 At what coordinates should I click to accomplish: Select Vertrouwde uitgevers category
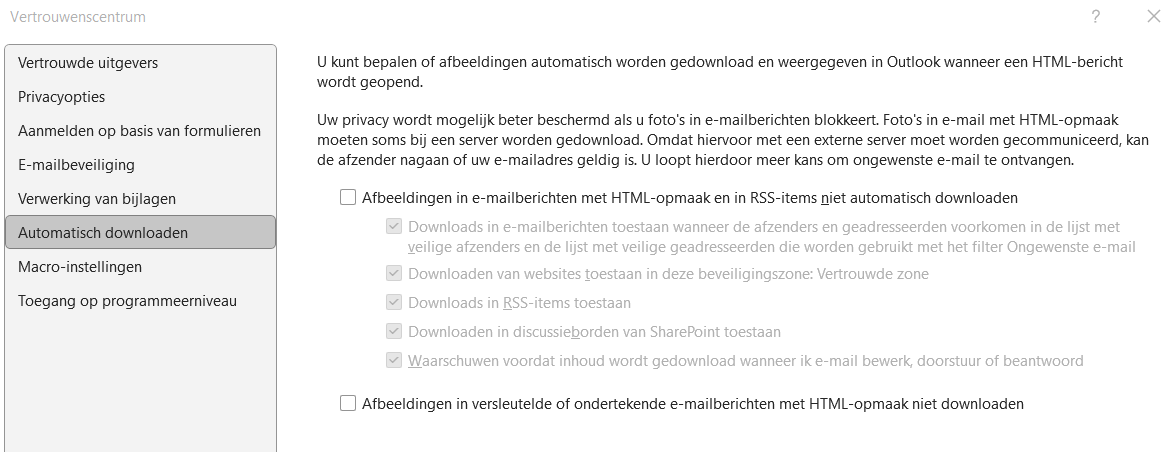tap(140, 63)
